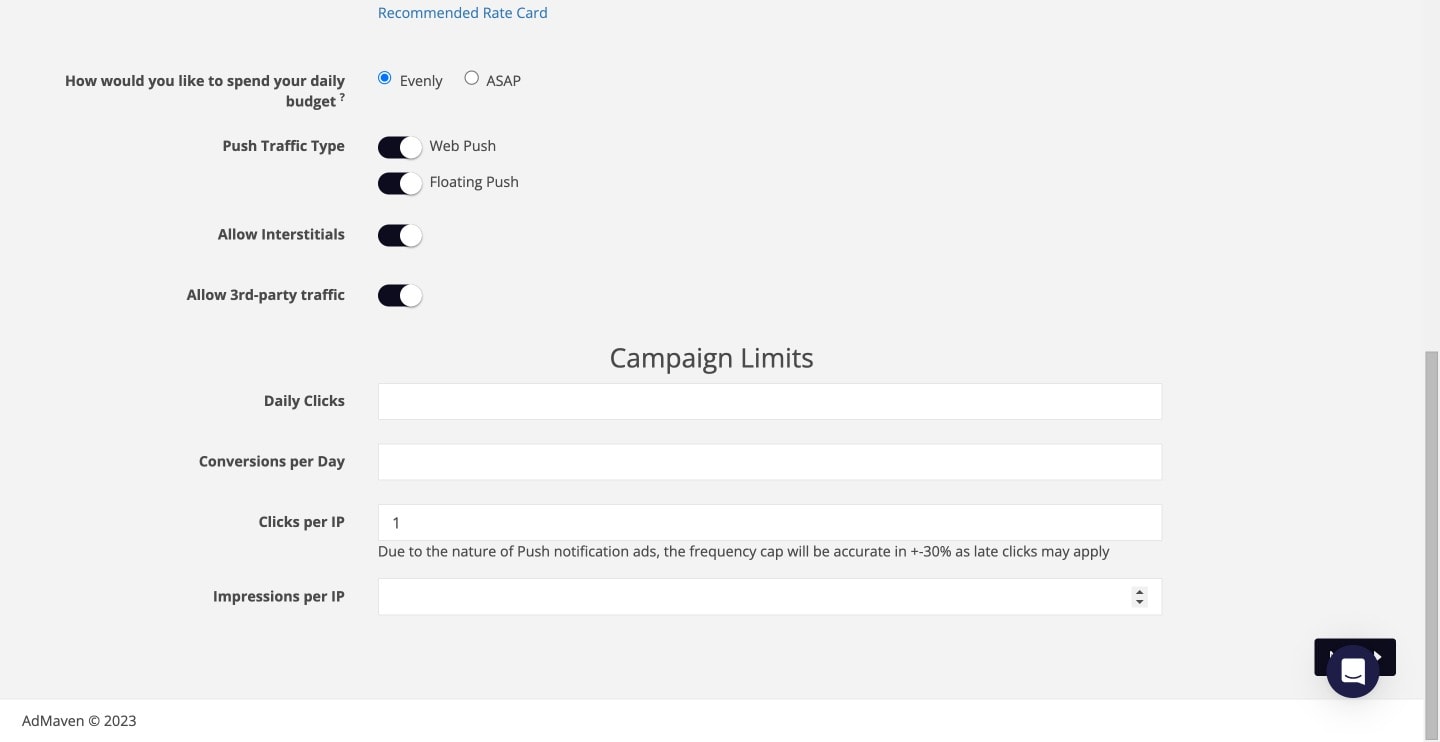Image resolution: width=1440 pixels, height=742 pixels.
Task: Click the frequency cap disclaimer text under Clicks per IP
Action: point(743,551)
